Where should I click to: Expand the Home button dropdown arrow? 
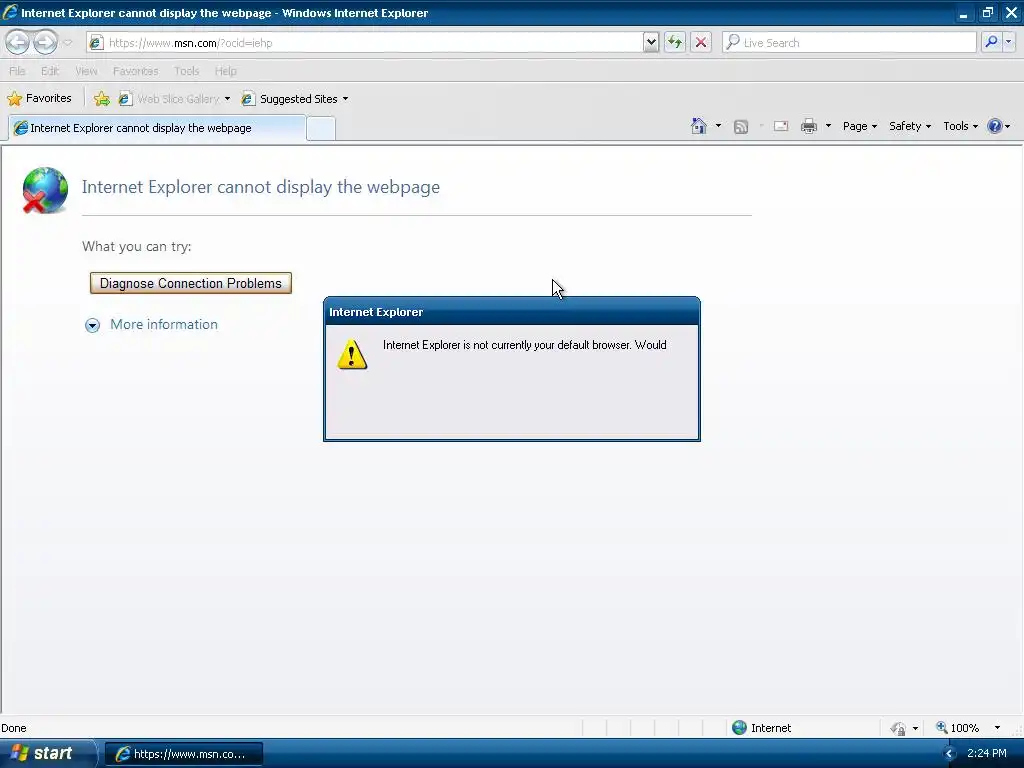click(718, 126)
